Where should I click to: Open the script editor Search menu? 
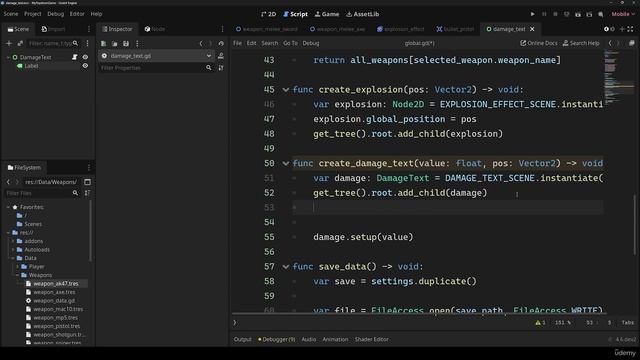269,43
